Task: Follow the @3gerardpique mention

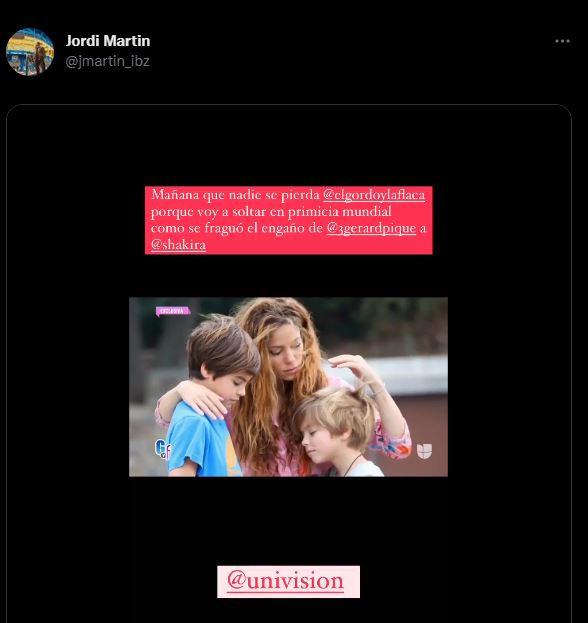Action: (x=371, y=228)
